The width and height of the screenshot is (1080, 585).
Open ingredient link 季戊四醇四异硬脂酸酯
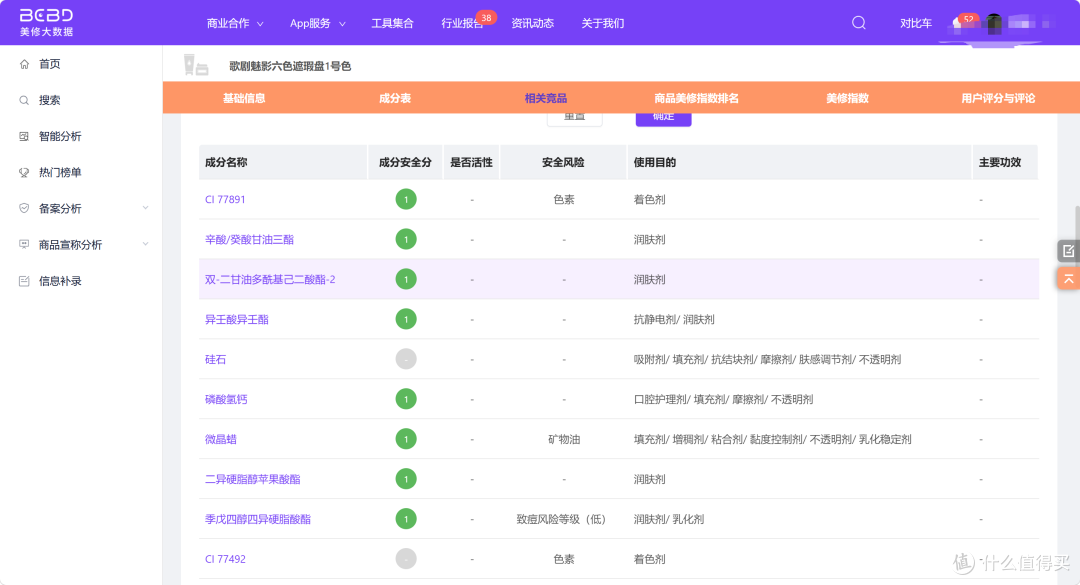[258, 519]
